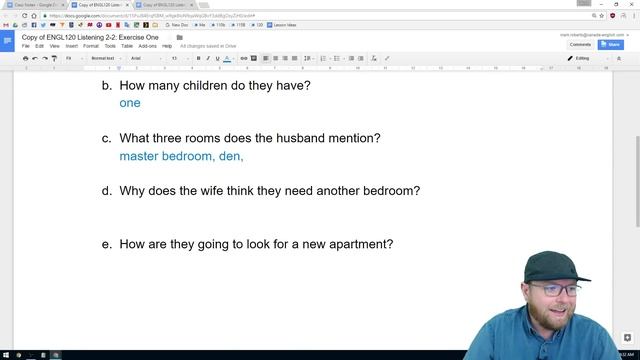Open the Edit menu
This screenshot has width=640, height=360.
(39, 46)
